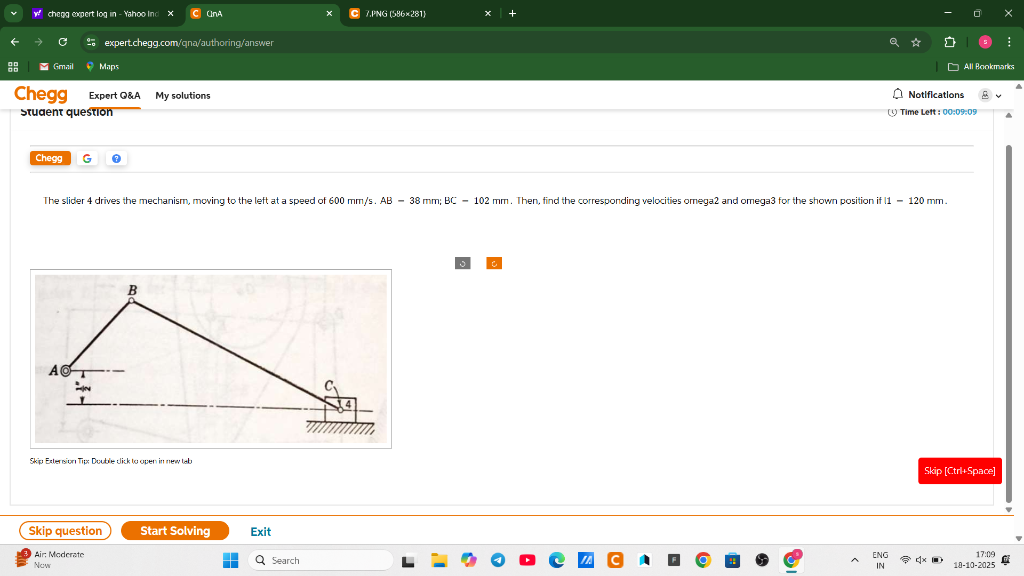Open the Maps bookmark
This screenshot has height=576, width=1024.
click(x=103, y=67)
